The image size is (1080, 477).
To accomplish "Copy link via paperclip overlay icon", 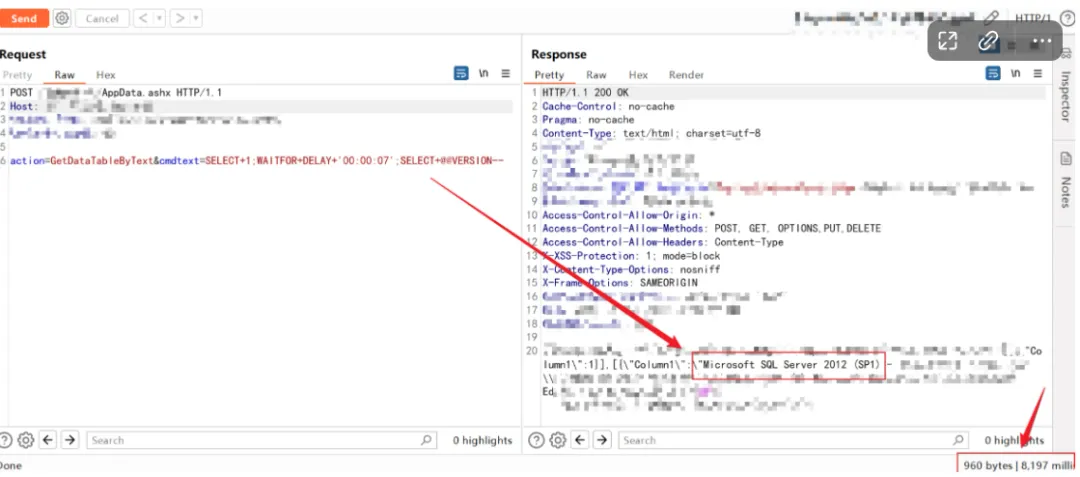I will (988, 41).
